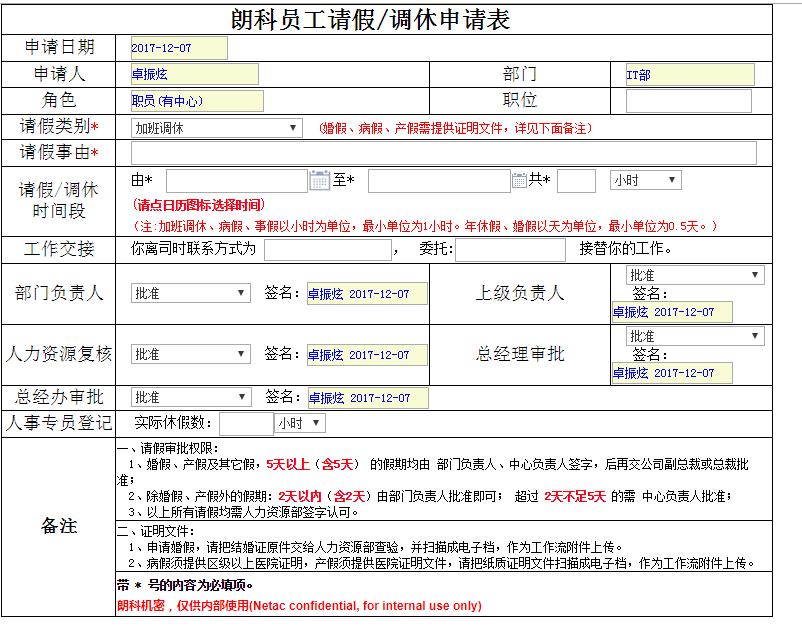Click the line 以上所有请假均需人力资源部签字认可
This screenshot has height=630, width=802.
pyautogui.click(x=243, y=512)
